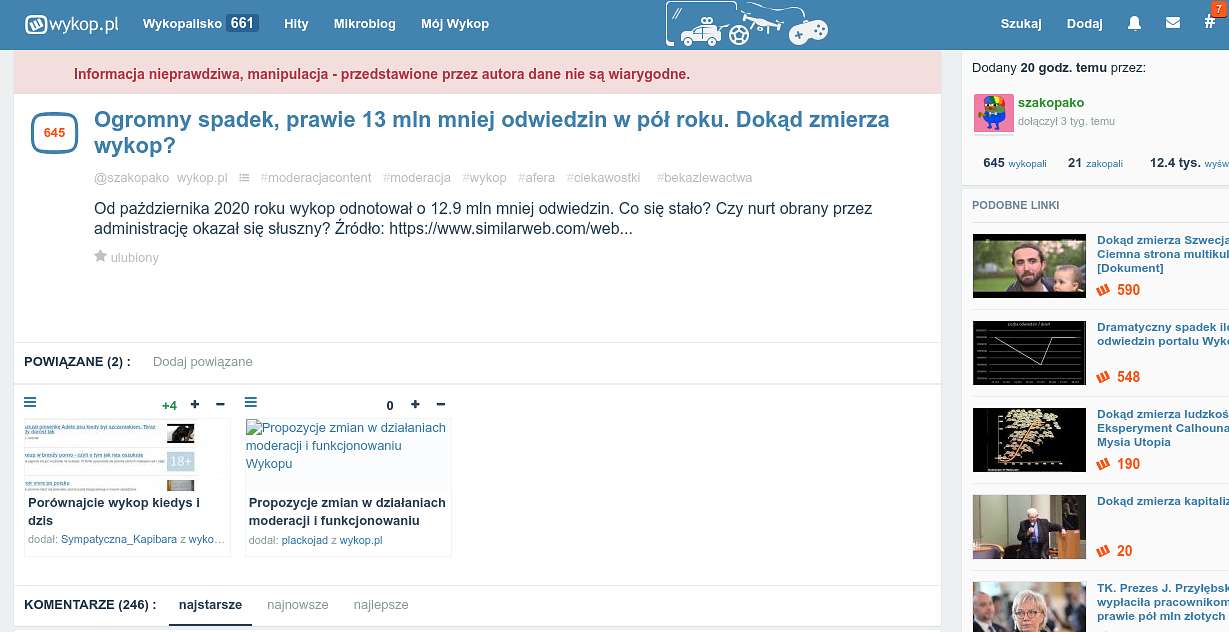The height and width of the screenshot is (632, 1229).
Task: Open szakopako username in sidebar
Action: [1051, 102]
